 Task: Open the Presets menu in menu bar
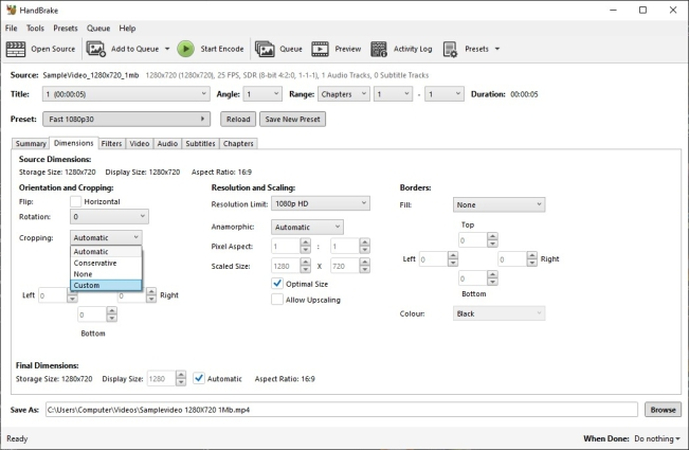click(x=65, y=28)
